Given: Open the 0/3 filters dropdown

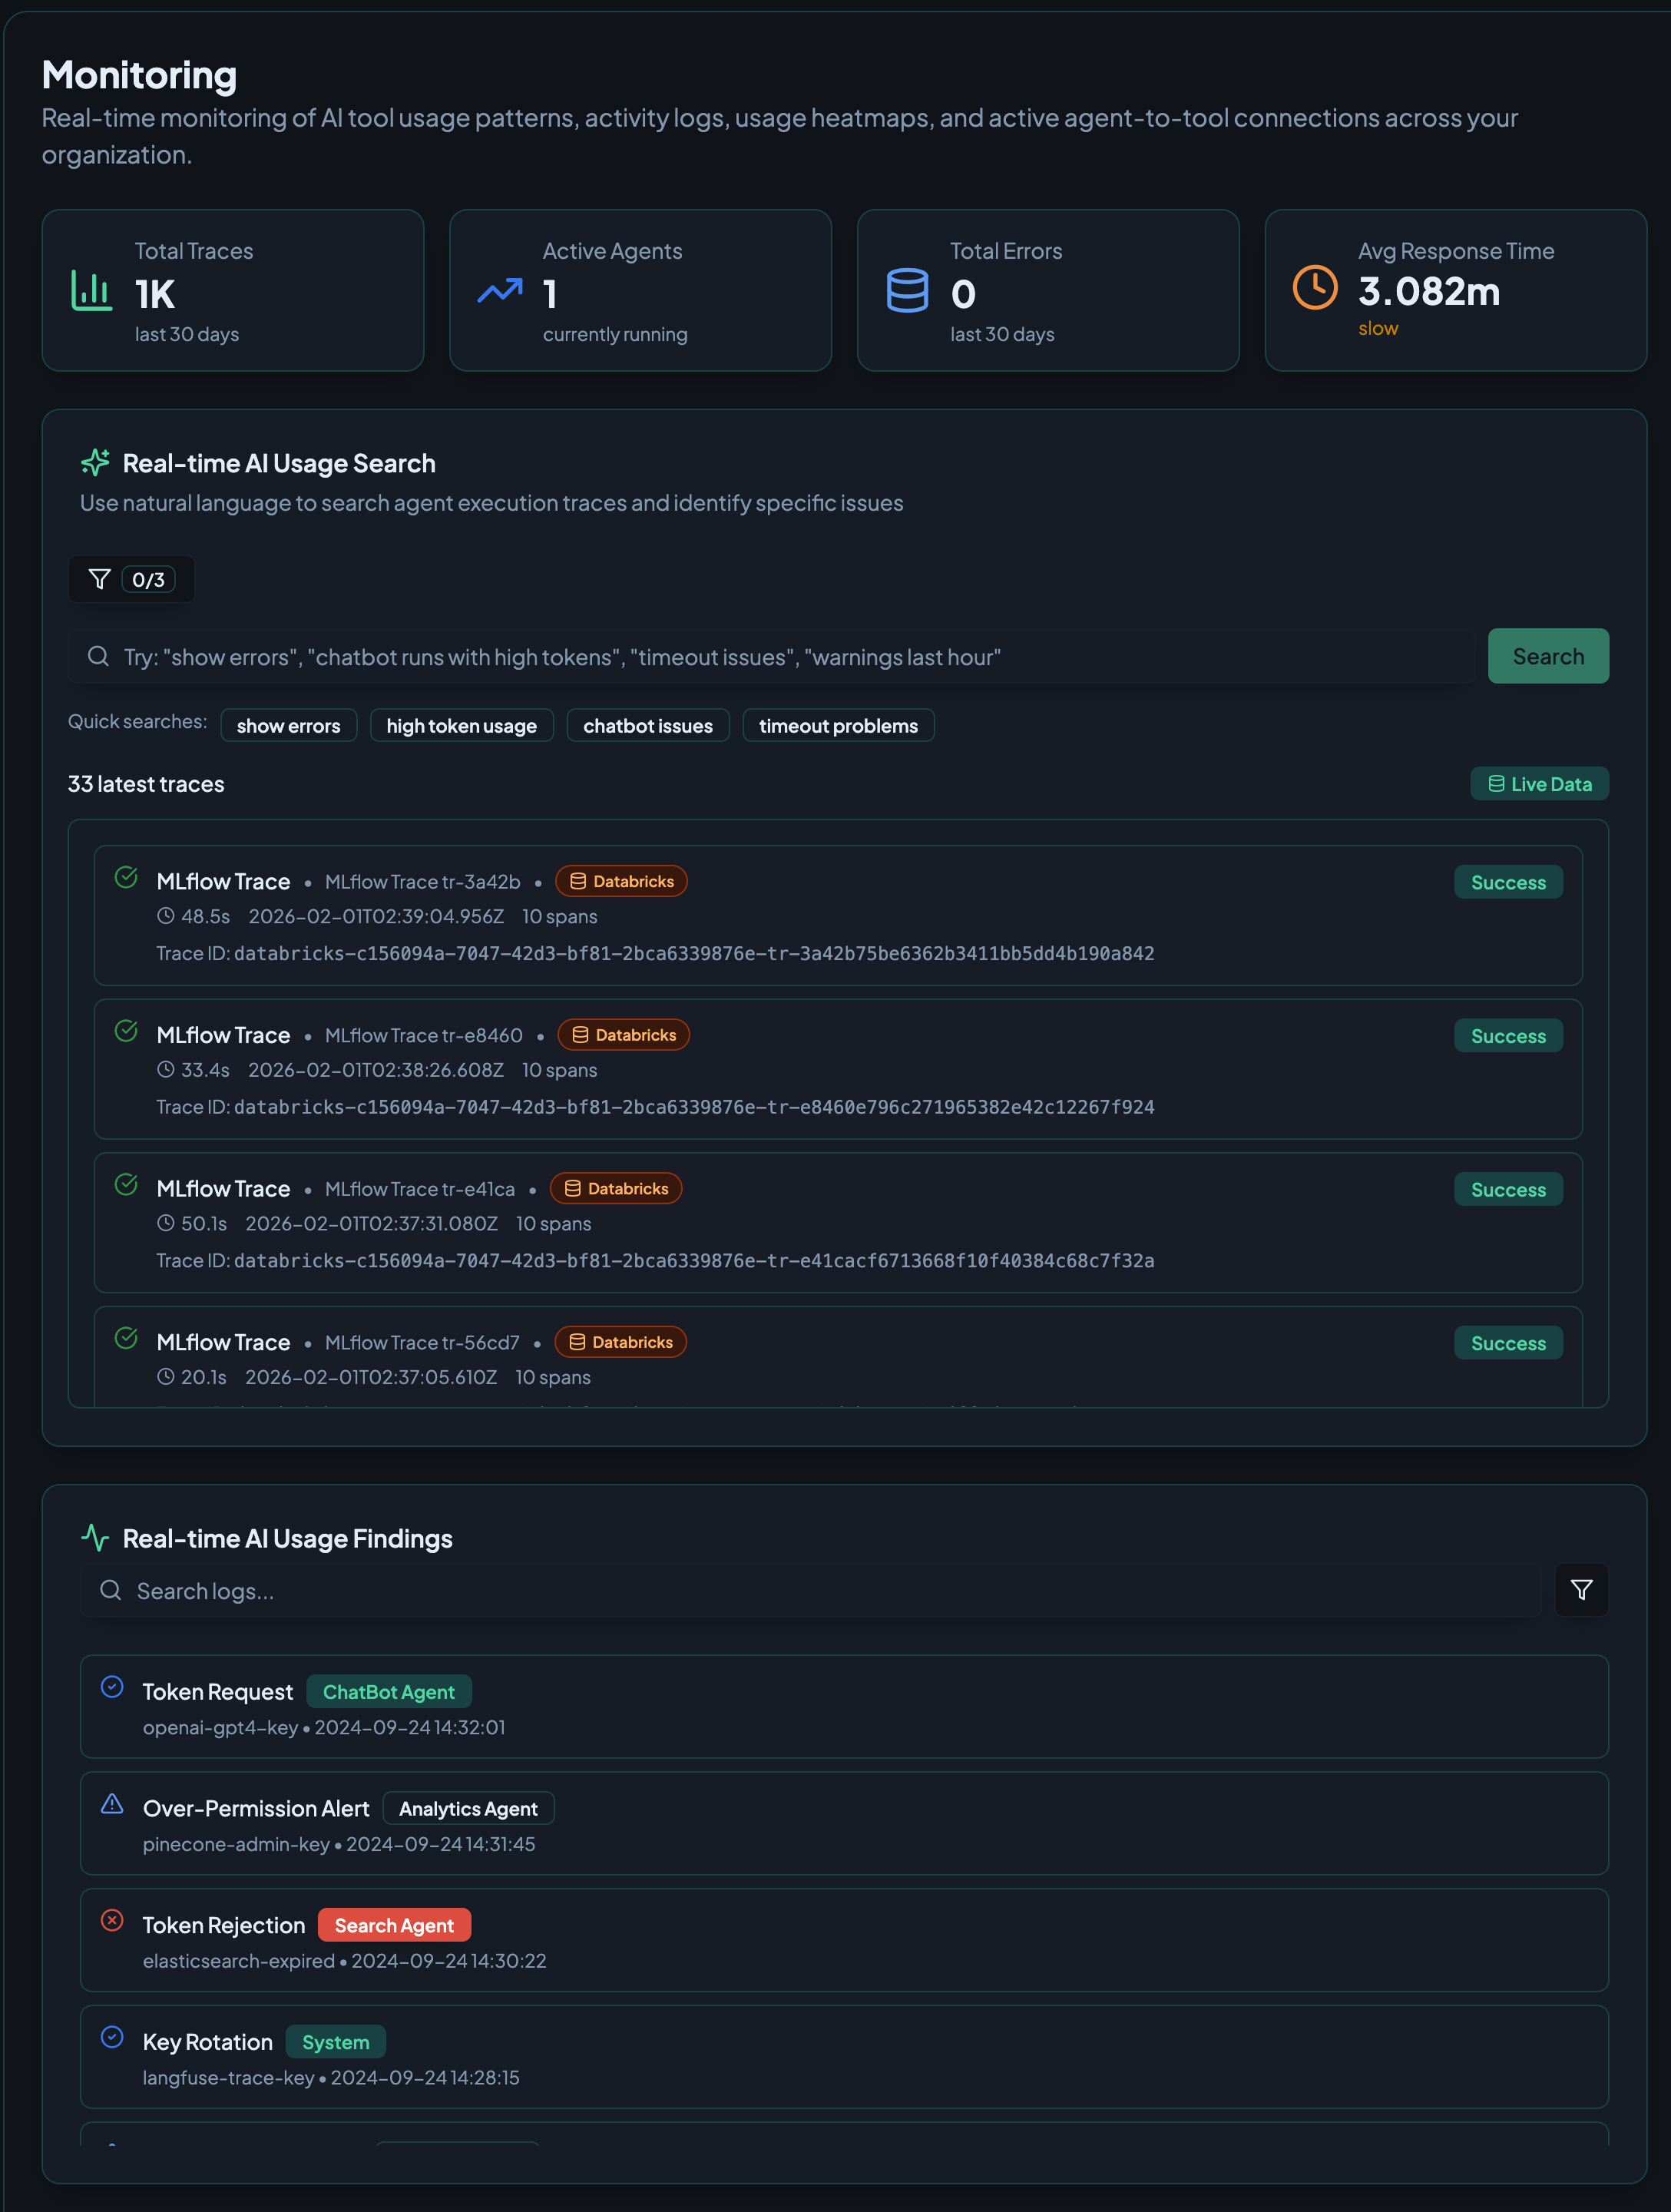Looking at the screenshot, I should pos(131,580).
